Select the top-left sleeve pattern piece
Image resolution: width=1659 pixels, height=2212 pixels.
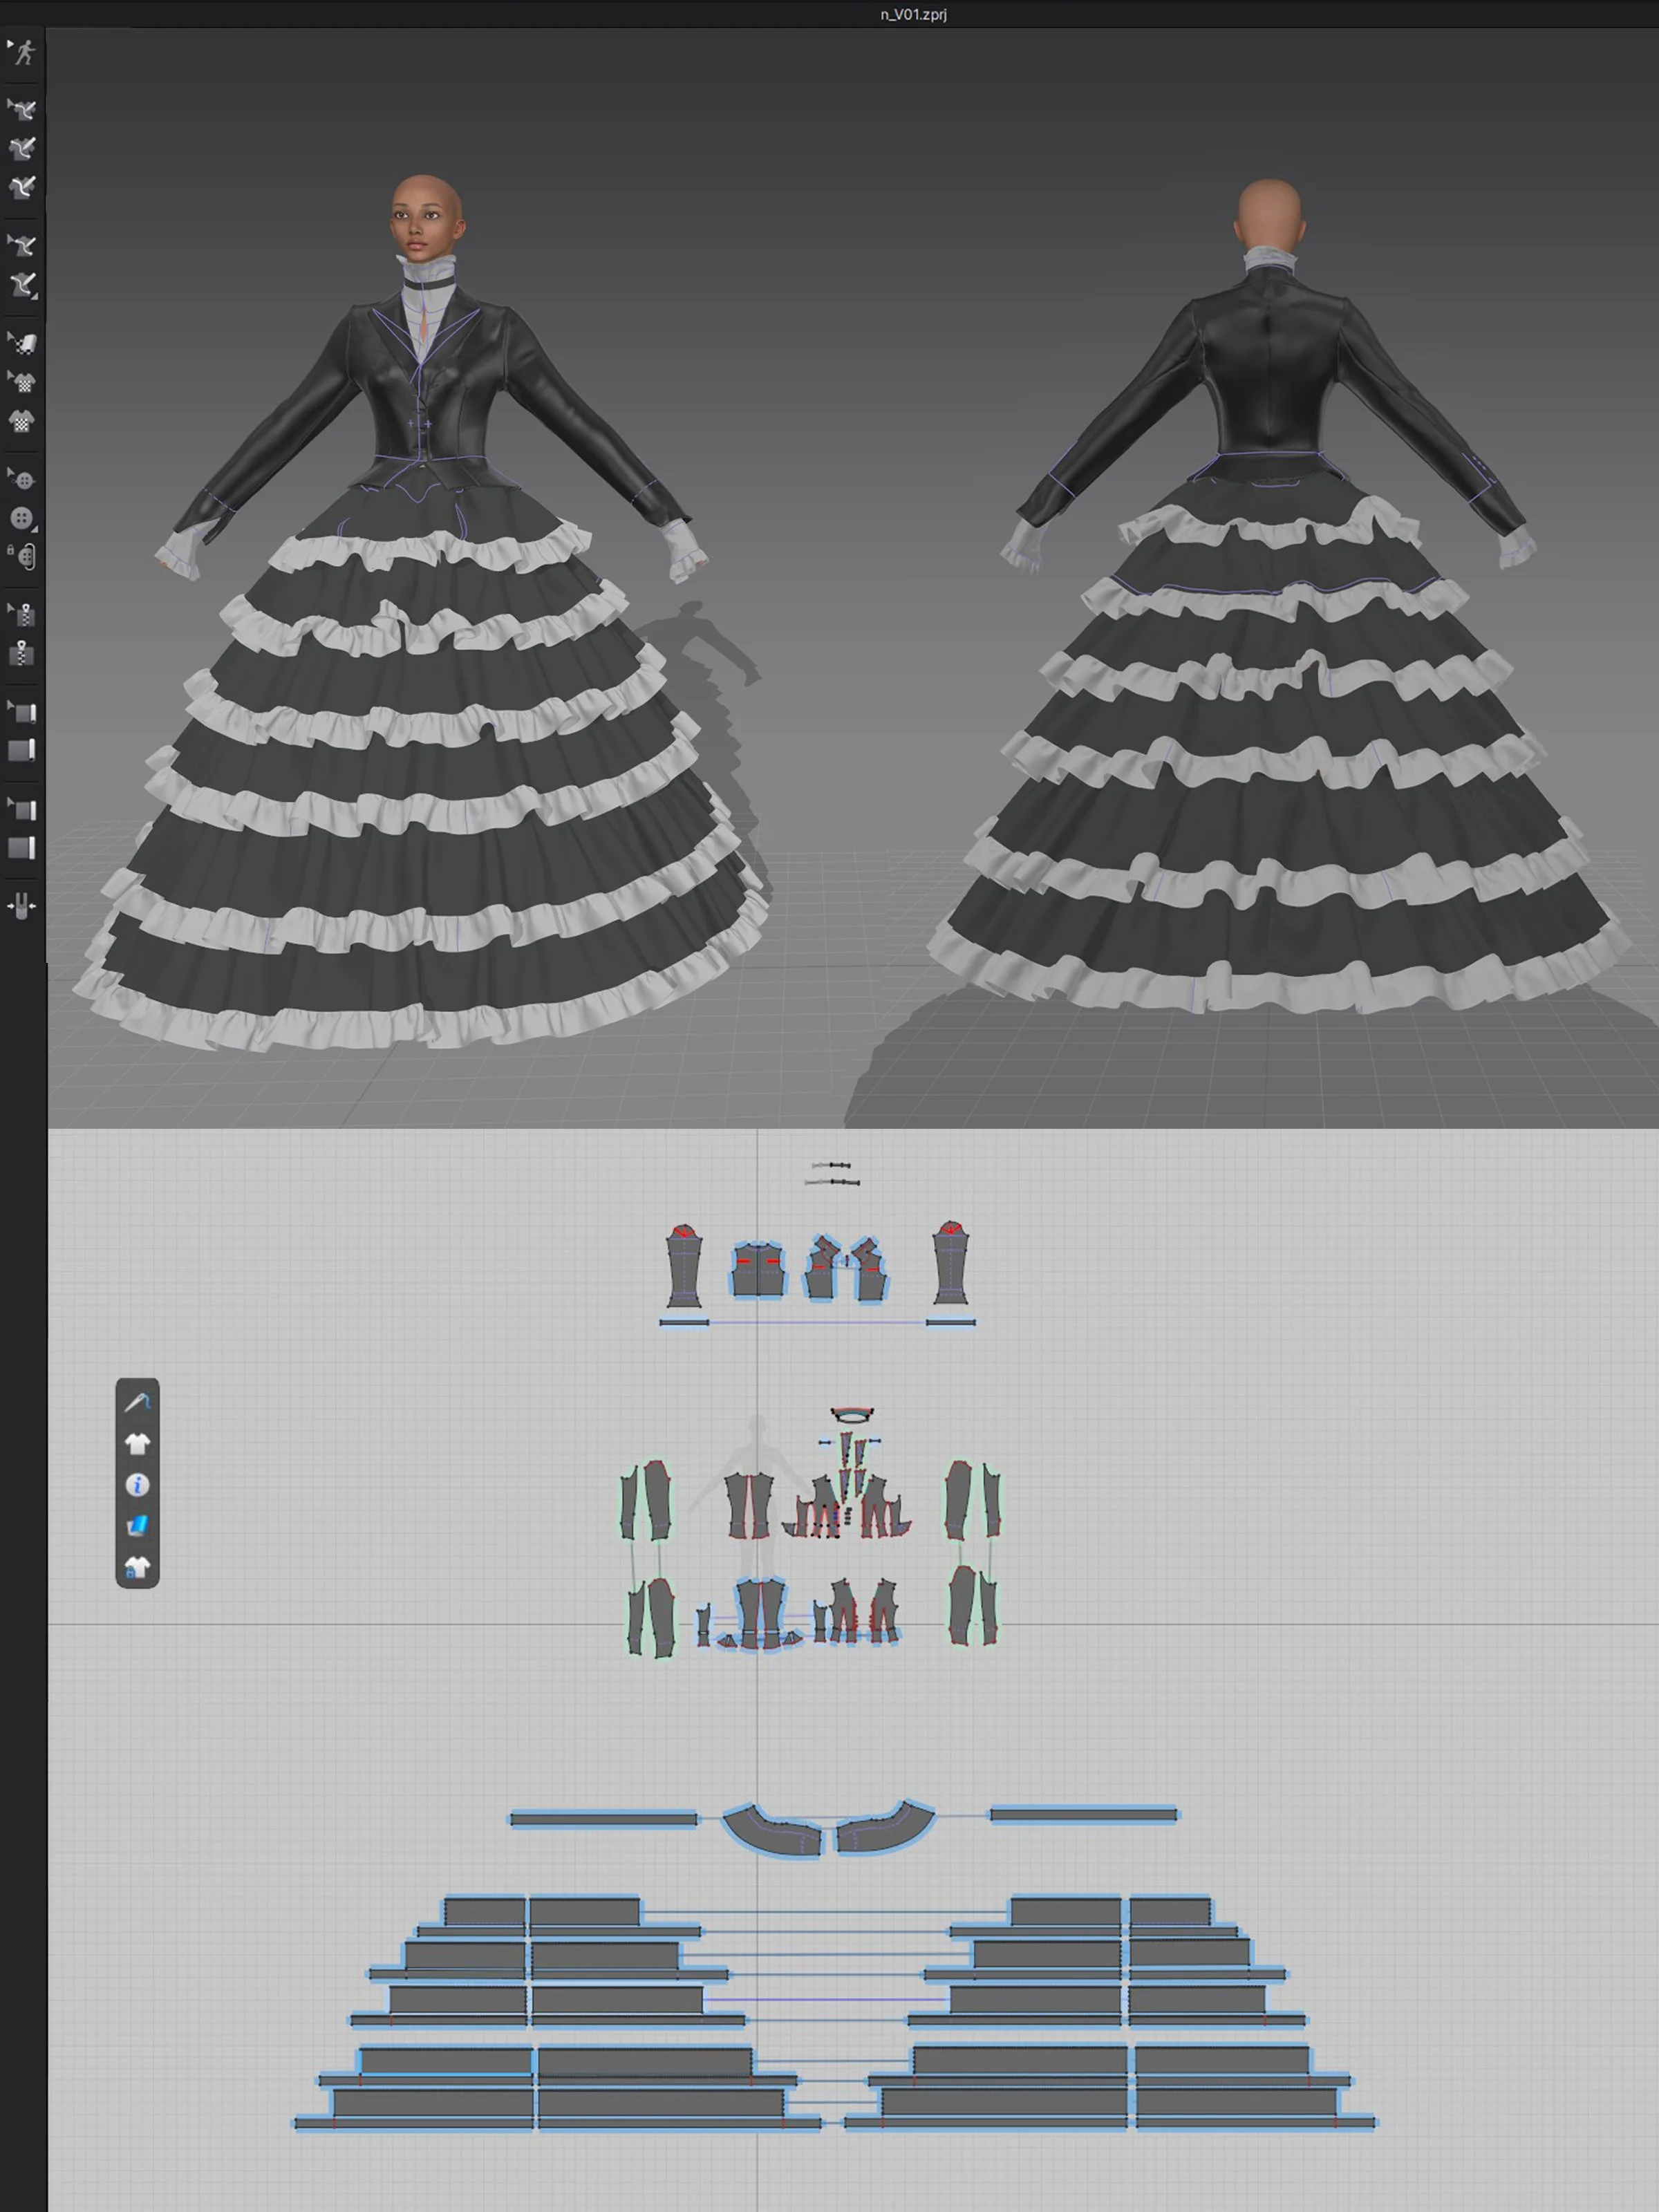684,1266
